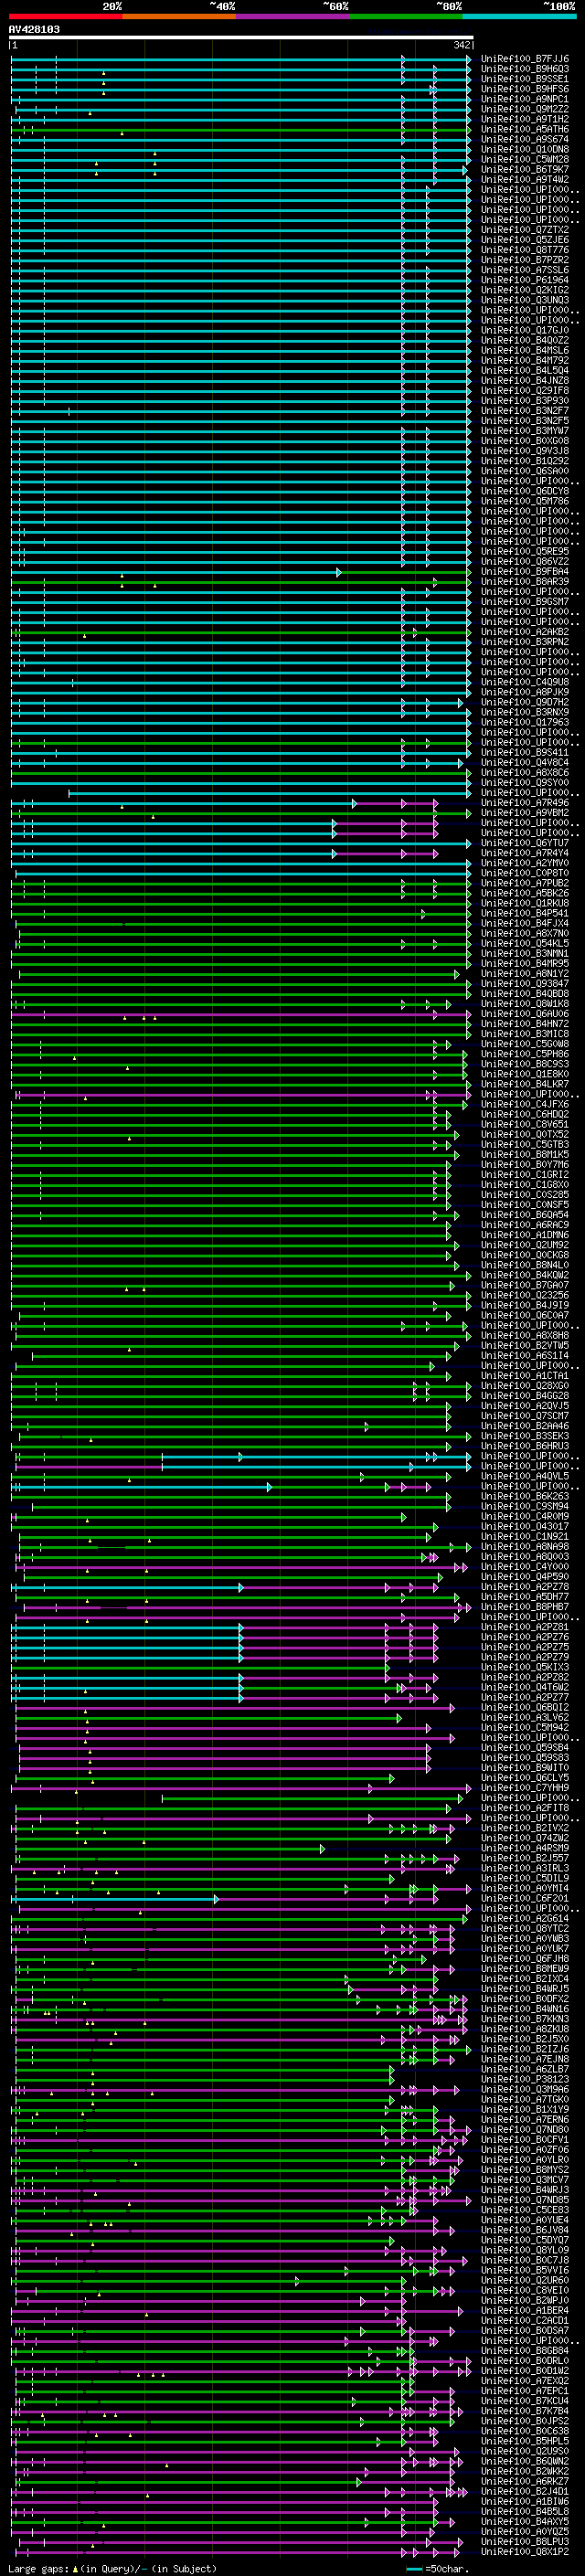Select label UniRef100_Q6BQI2
The width and height of the screenshot is (585, 2576).
(525, 1707)
